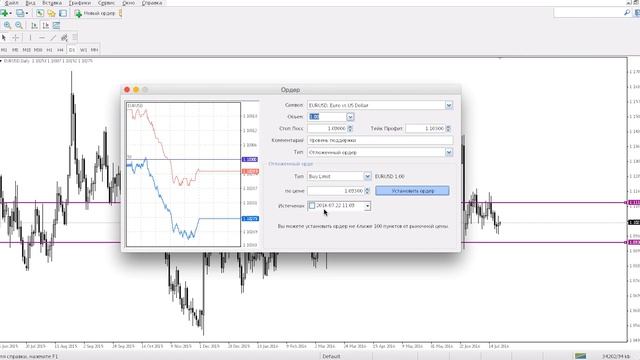Image resolution: width=640 pixels, height=360 pixels.
Task: Open the File menu
Action: [x=11, y=3]
